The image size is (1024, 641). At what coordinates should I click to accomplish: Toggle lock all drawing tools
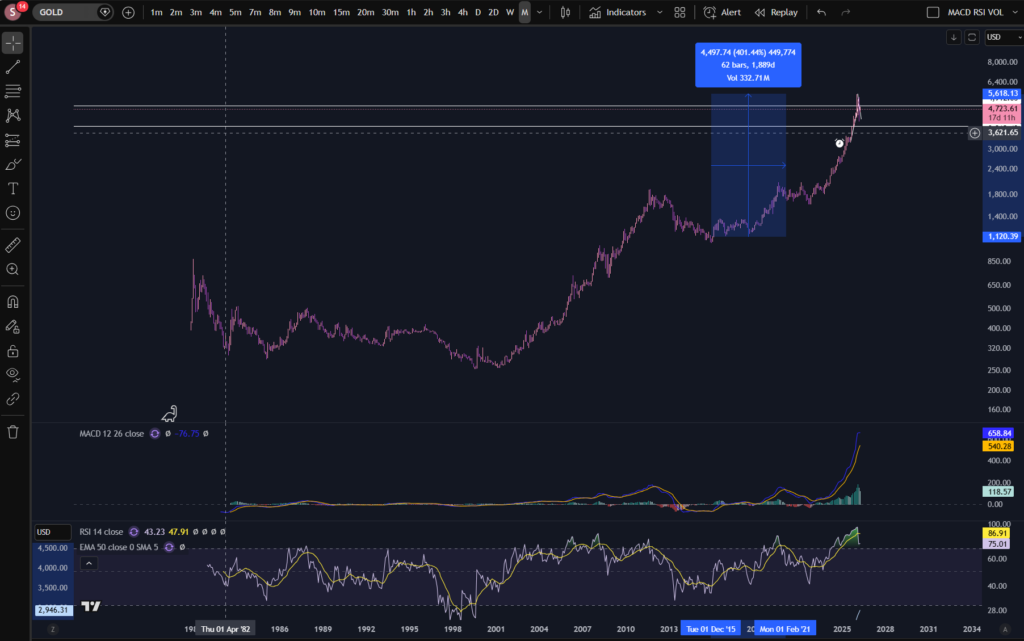(x=13, y=351)
